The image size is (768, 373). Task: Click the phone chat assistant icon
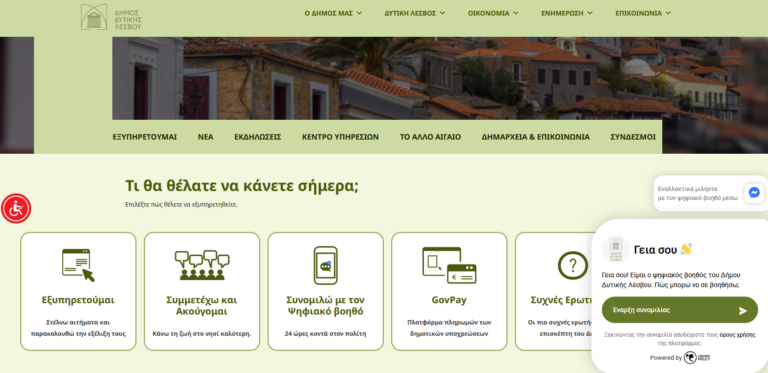(x=325, y=265)
